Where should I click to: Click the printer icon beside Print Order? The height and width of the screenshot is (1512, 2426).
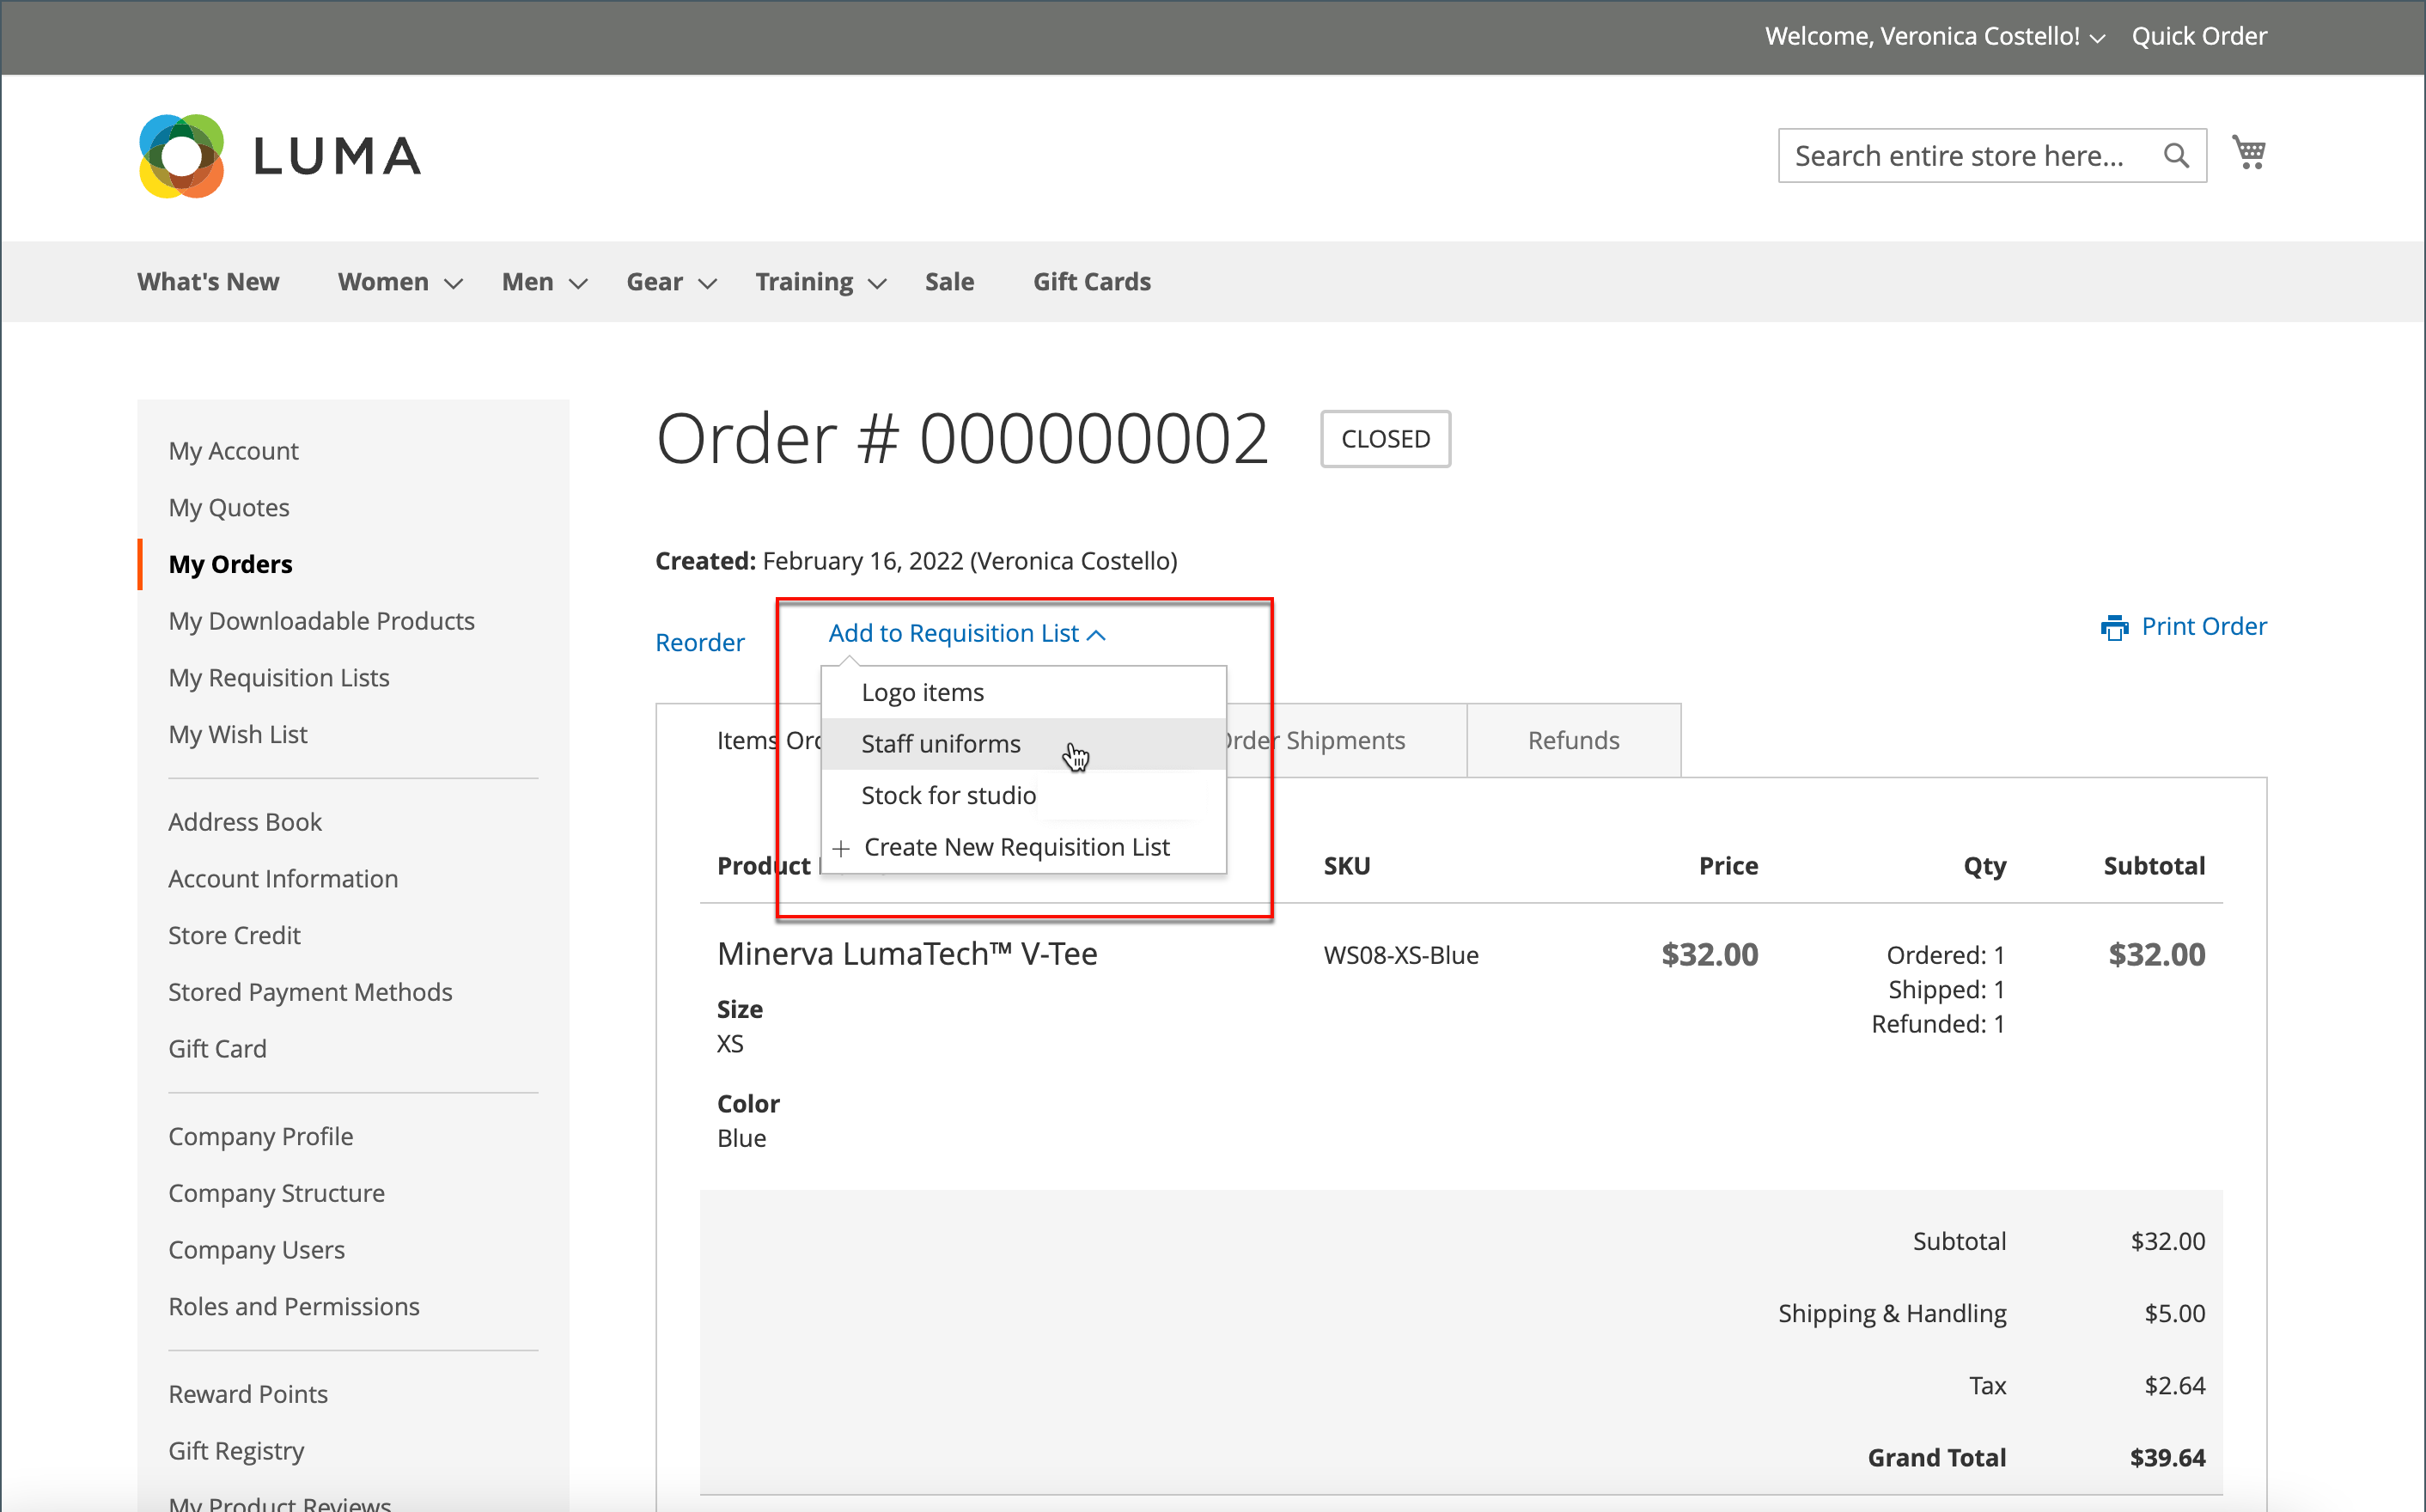pos(2113,627)
